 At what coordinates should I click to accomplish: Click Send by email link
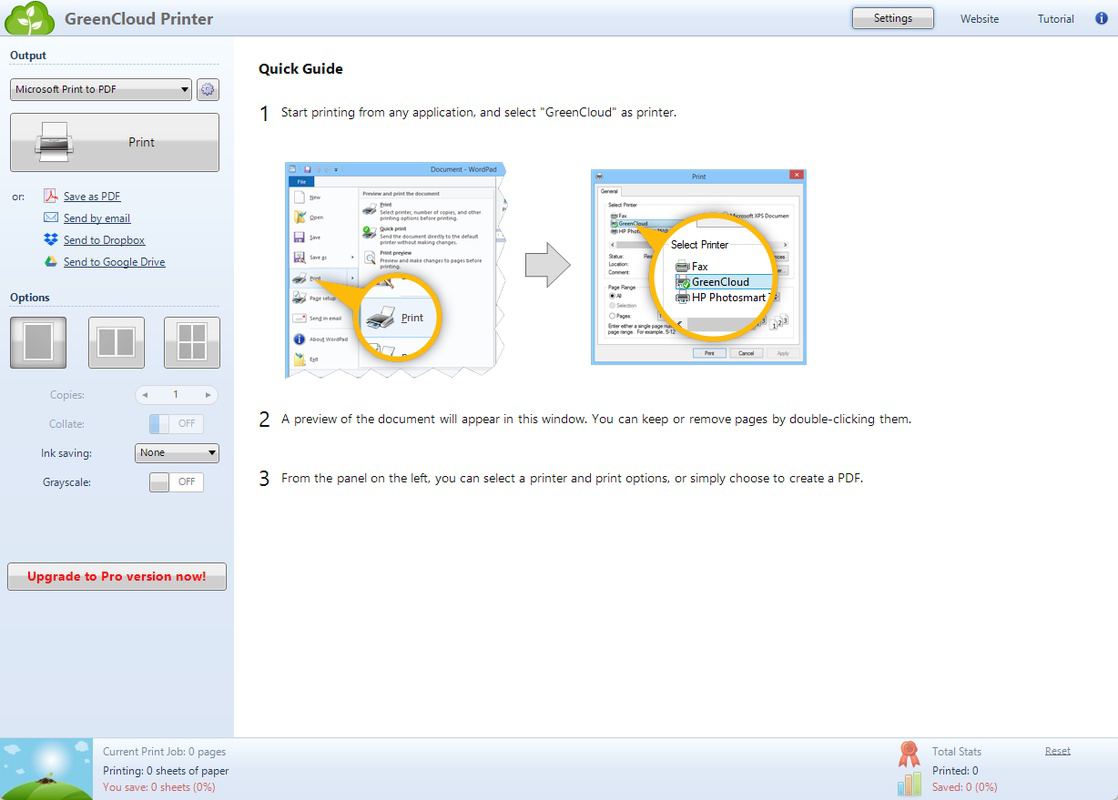click(x=97, y=218)
